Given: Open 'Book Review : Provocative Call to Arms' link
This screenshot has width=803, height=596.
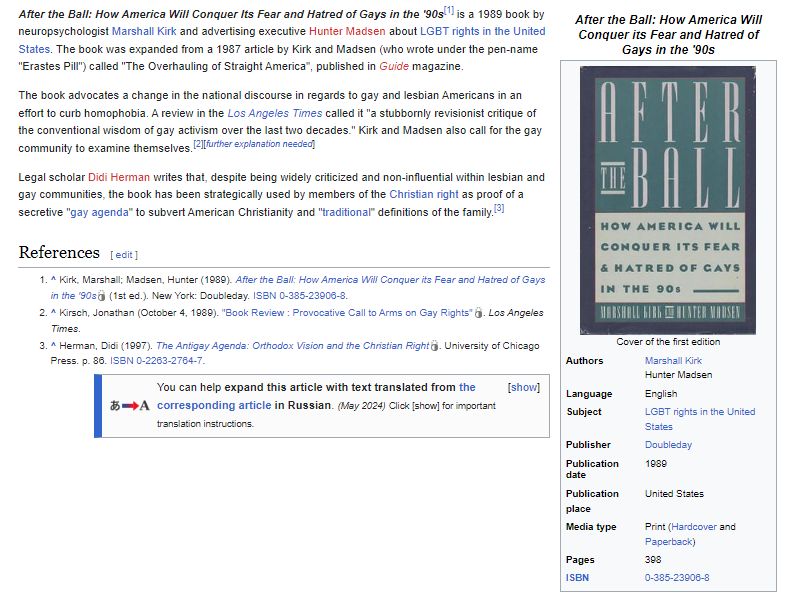Looking at the screenshot, I should pyautogui.click(x=346, y=313).
